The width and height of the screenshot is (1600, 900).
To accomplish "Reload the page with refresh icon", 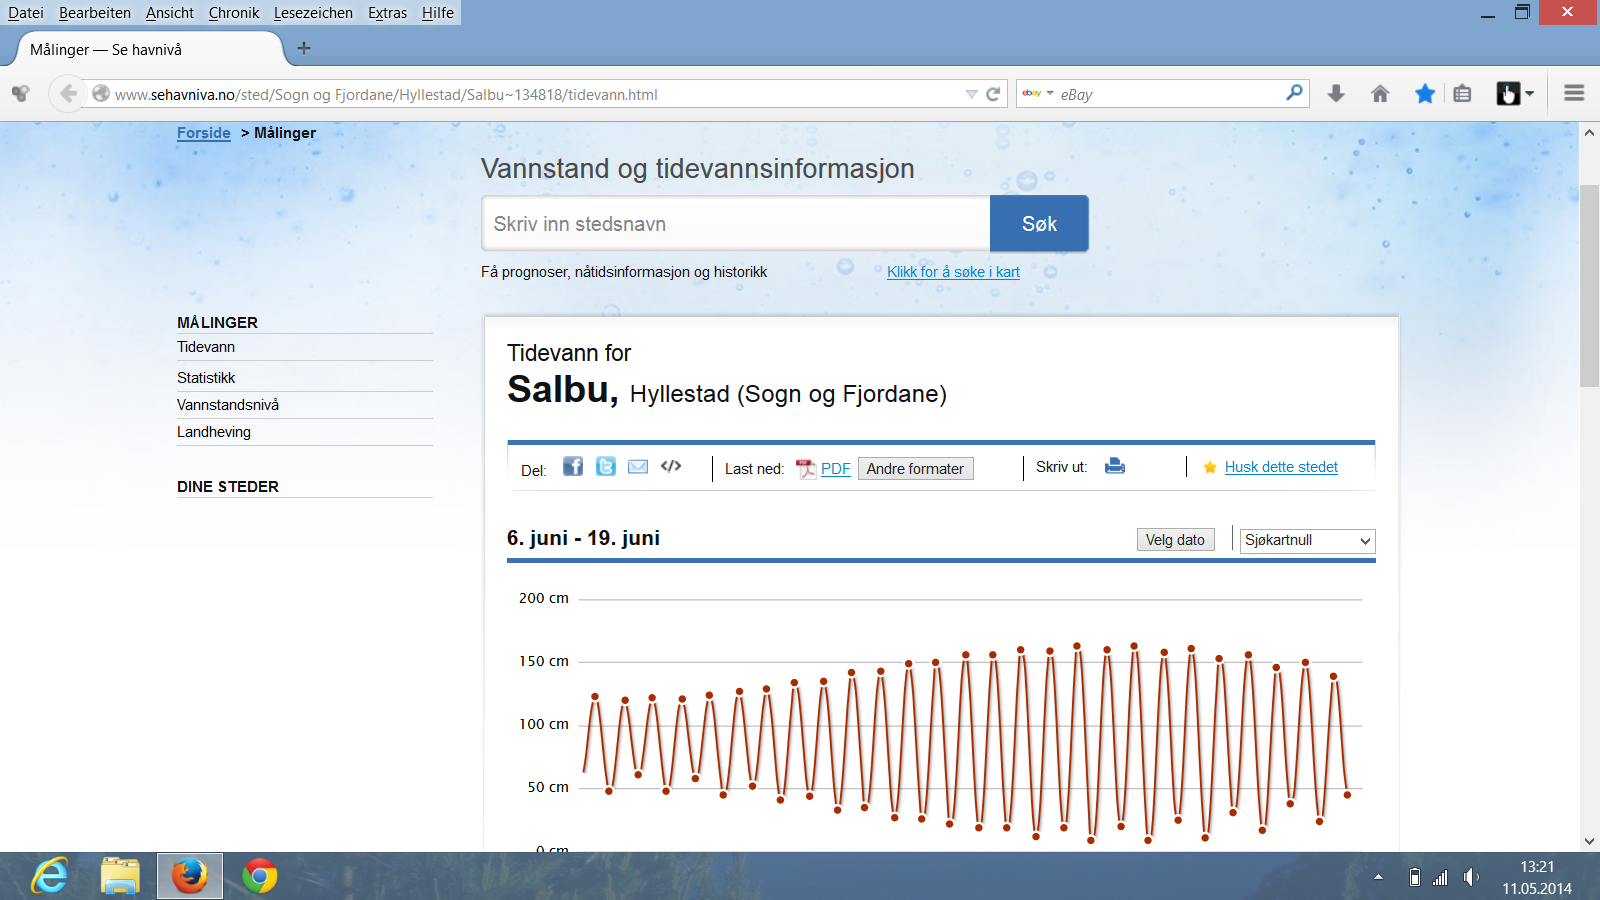I will [993, 94].
